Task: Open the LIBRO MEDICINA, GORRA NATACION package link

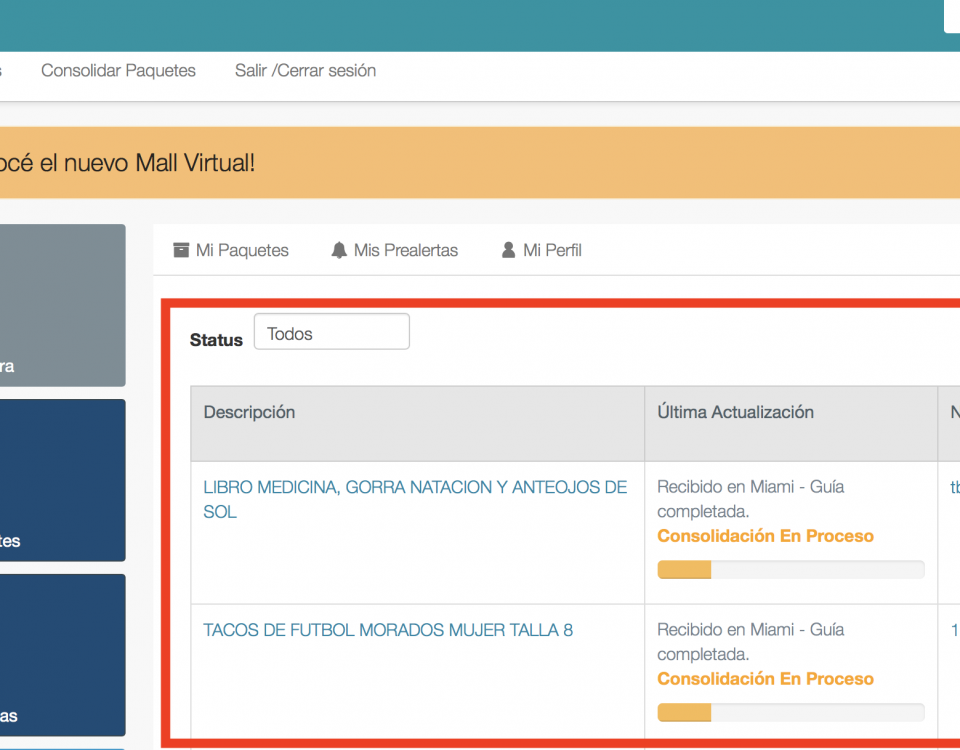Action: (415, 499)
